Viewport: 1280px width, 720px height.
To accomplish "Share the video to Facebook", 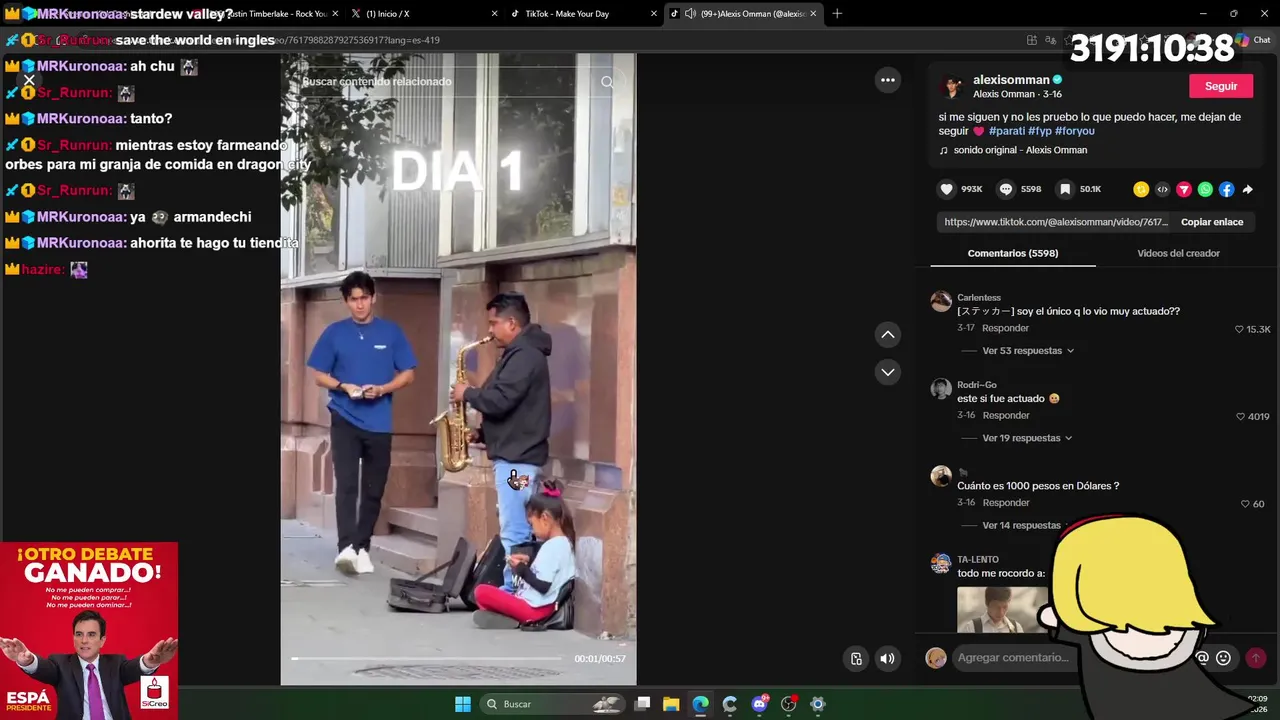I will (1226, 189).
